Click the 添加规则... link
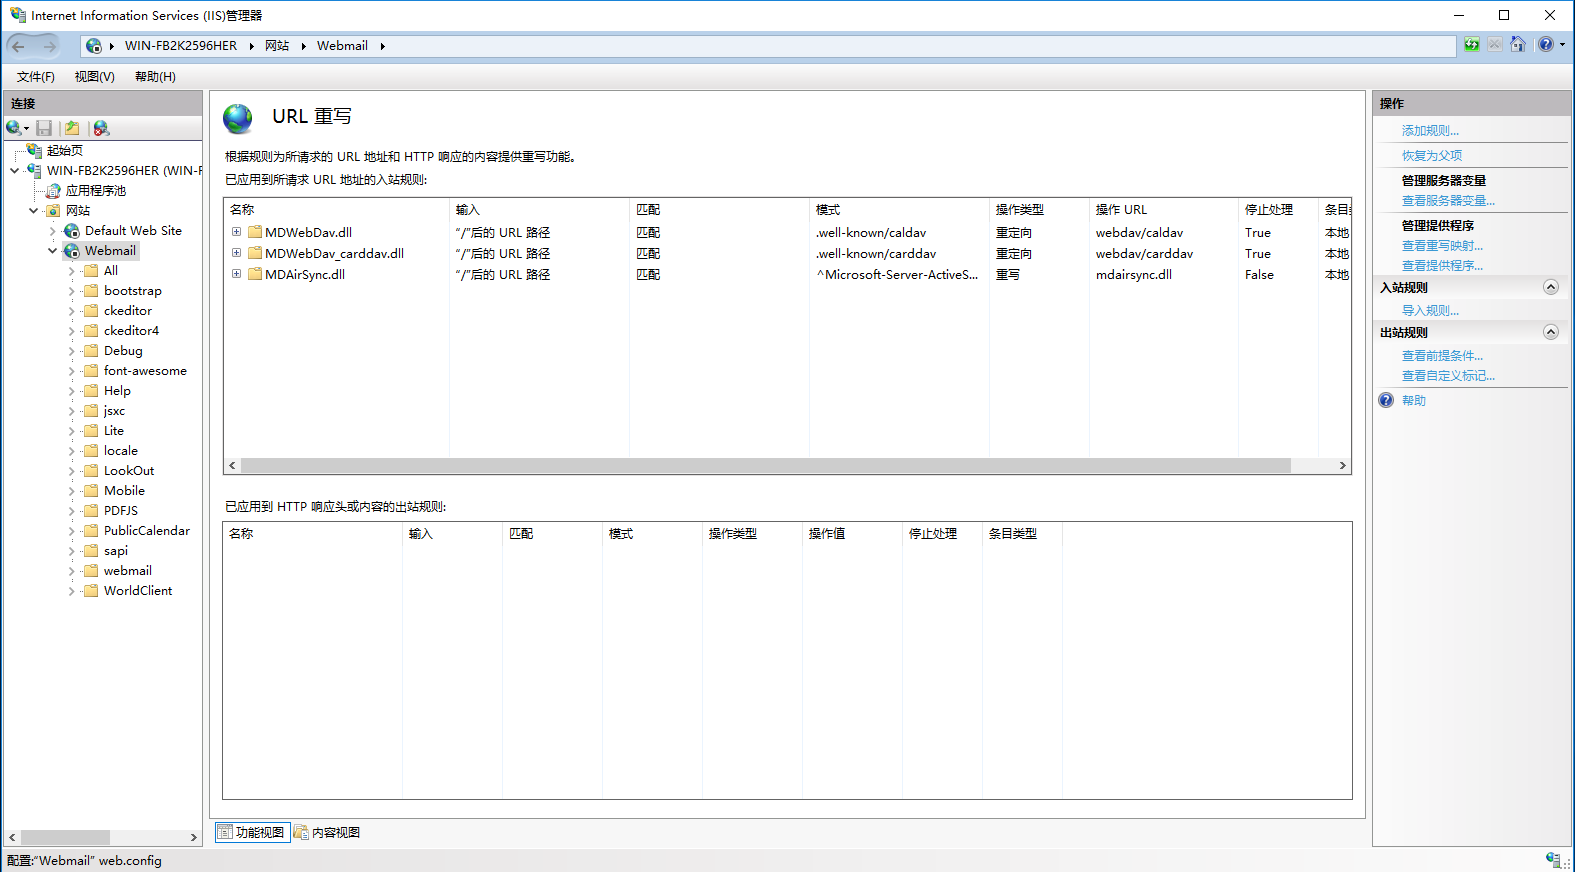Image resolution: width=1575 pixels, height=872 pixels. 1430,131
